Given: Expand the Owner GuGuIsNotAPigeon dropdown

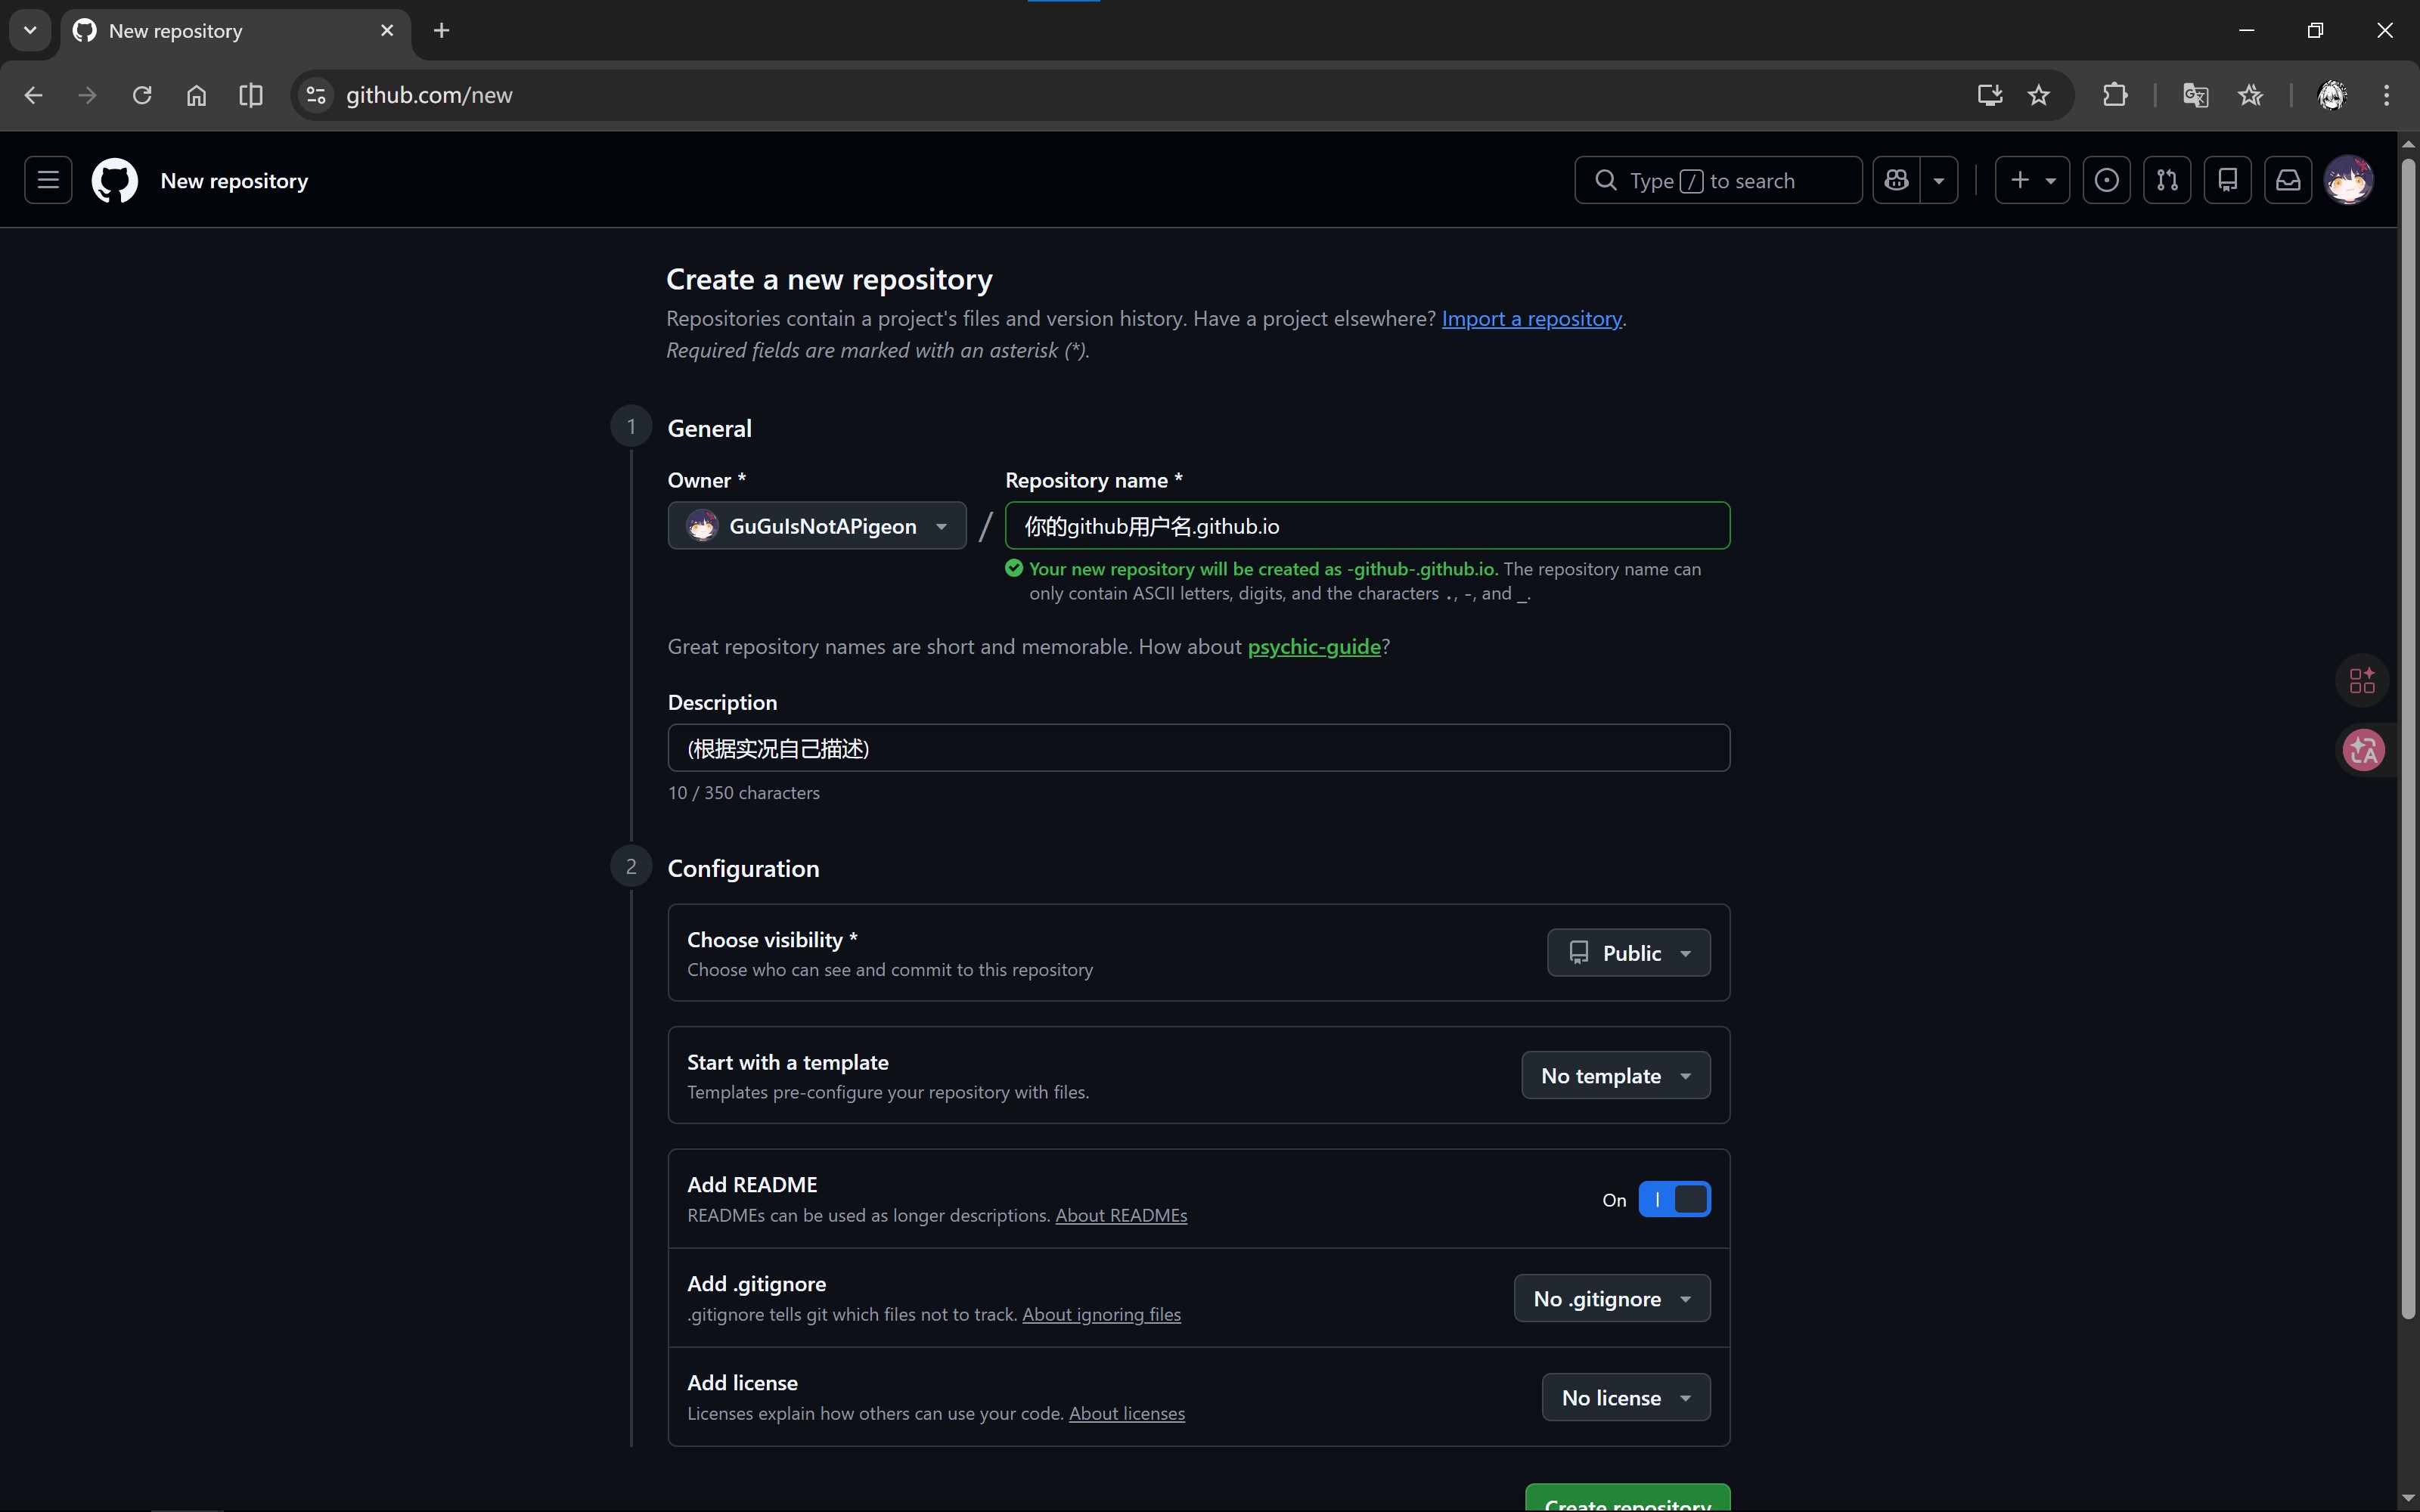Looking at the screenshot, I should [817, 526].
